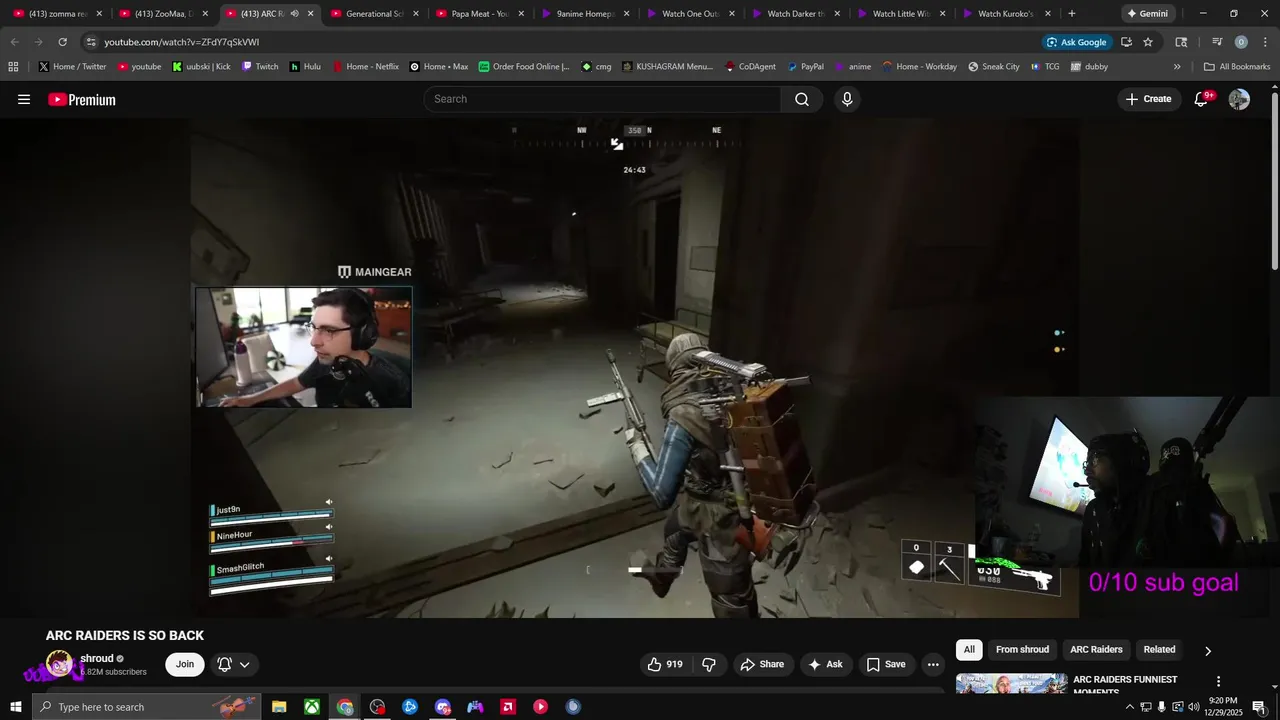This screenshot has width=1280, height=720.
Task: Switch to the zomma tab
Action: coord(58,14)
